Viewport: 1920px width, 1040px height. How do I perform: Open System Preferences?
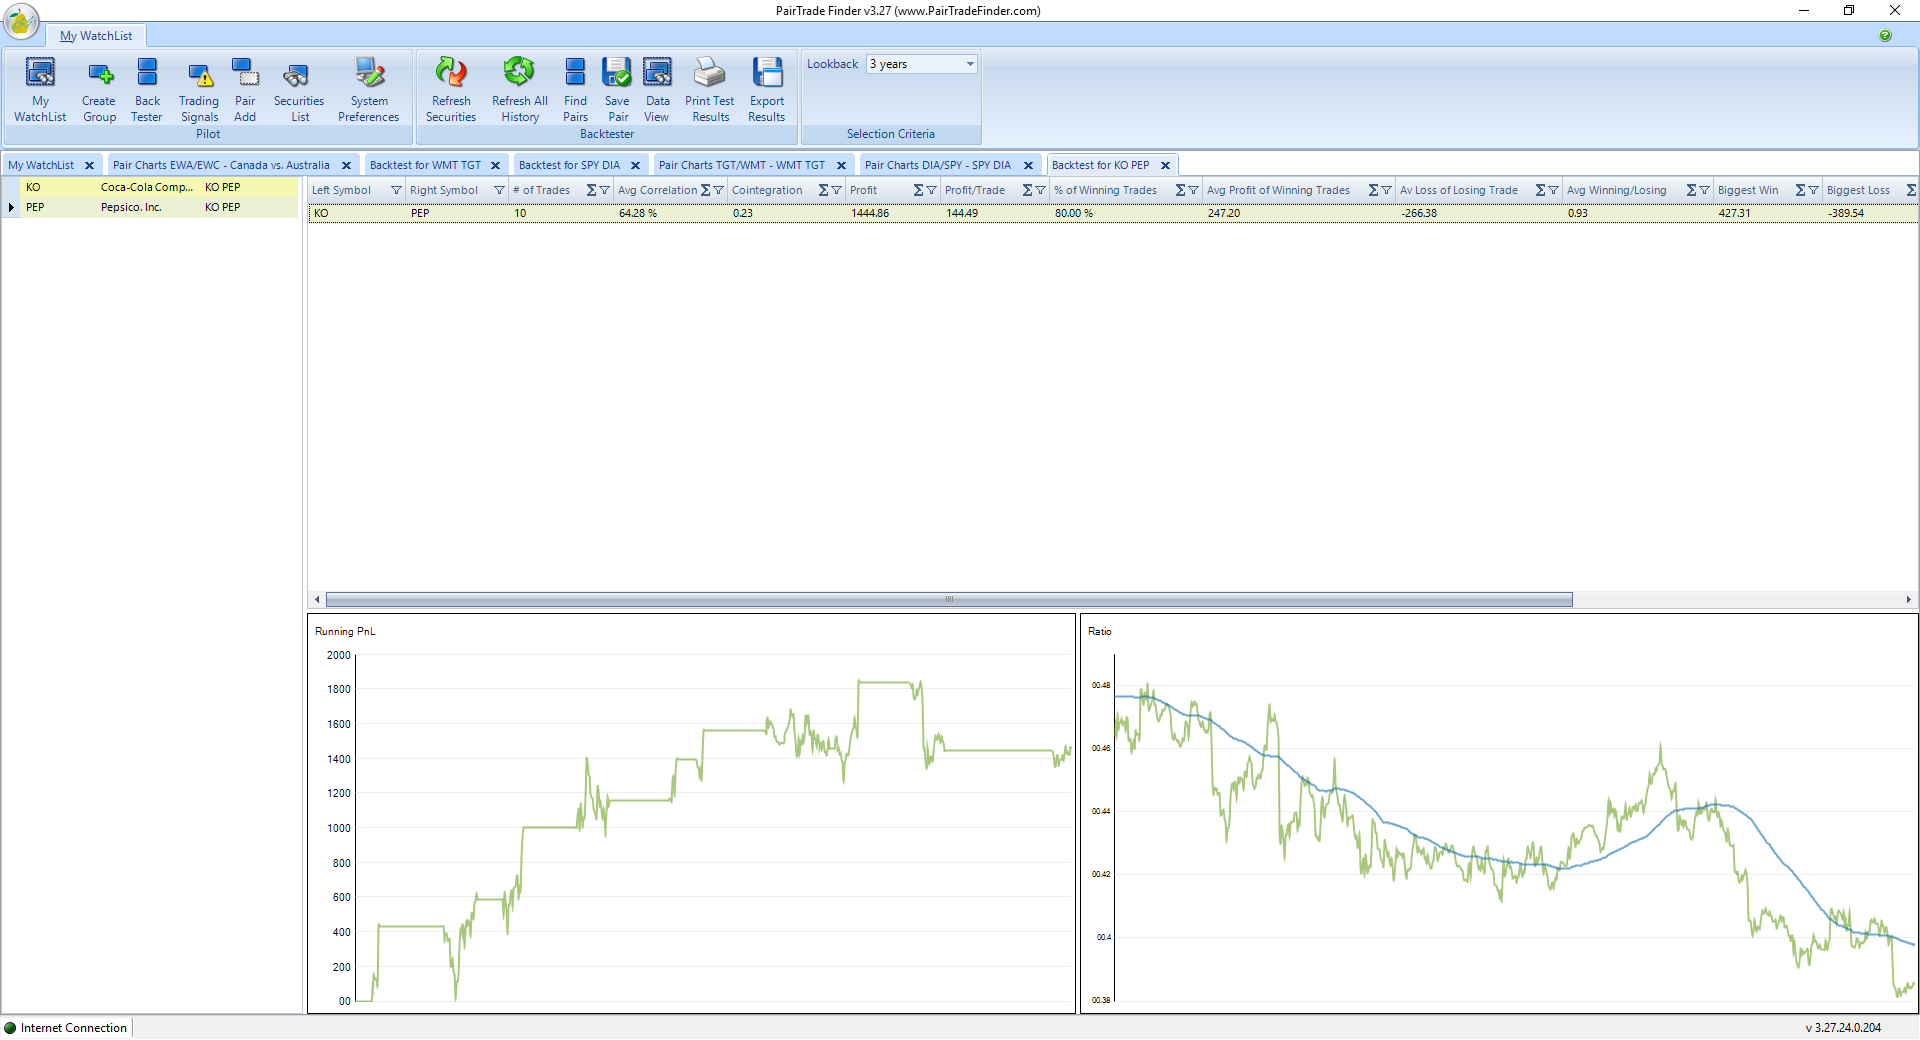click(368, 89)
